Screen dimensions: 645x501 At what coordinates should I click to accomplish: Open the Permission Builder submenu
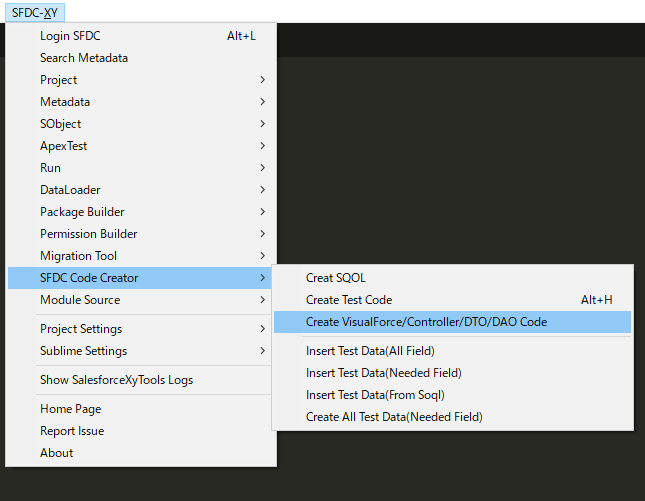coord(140,234)
